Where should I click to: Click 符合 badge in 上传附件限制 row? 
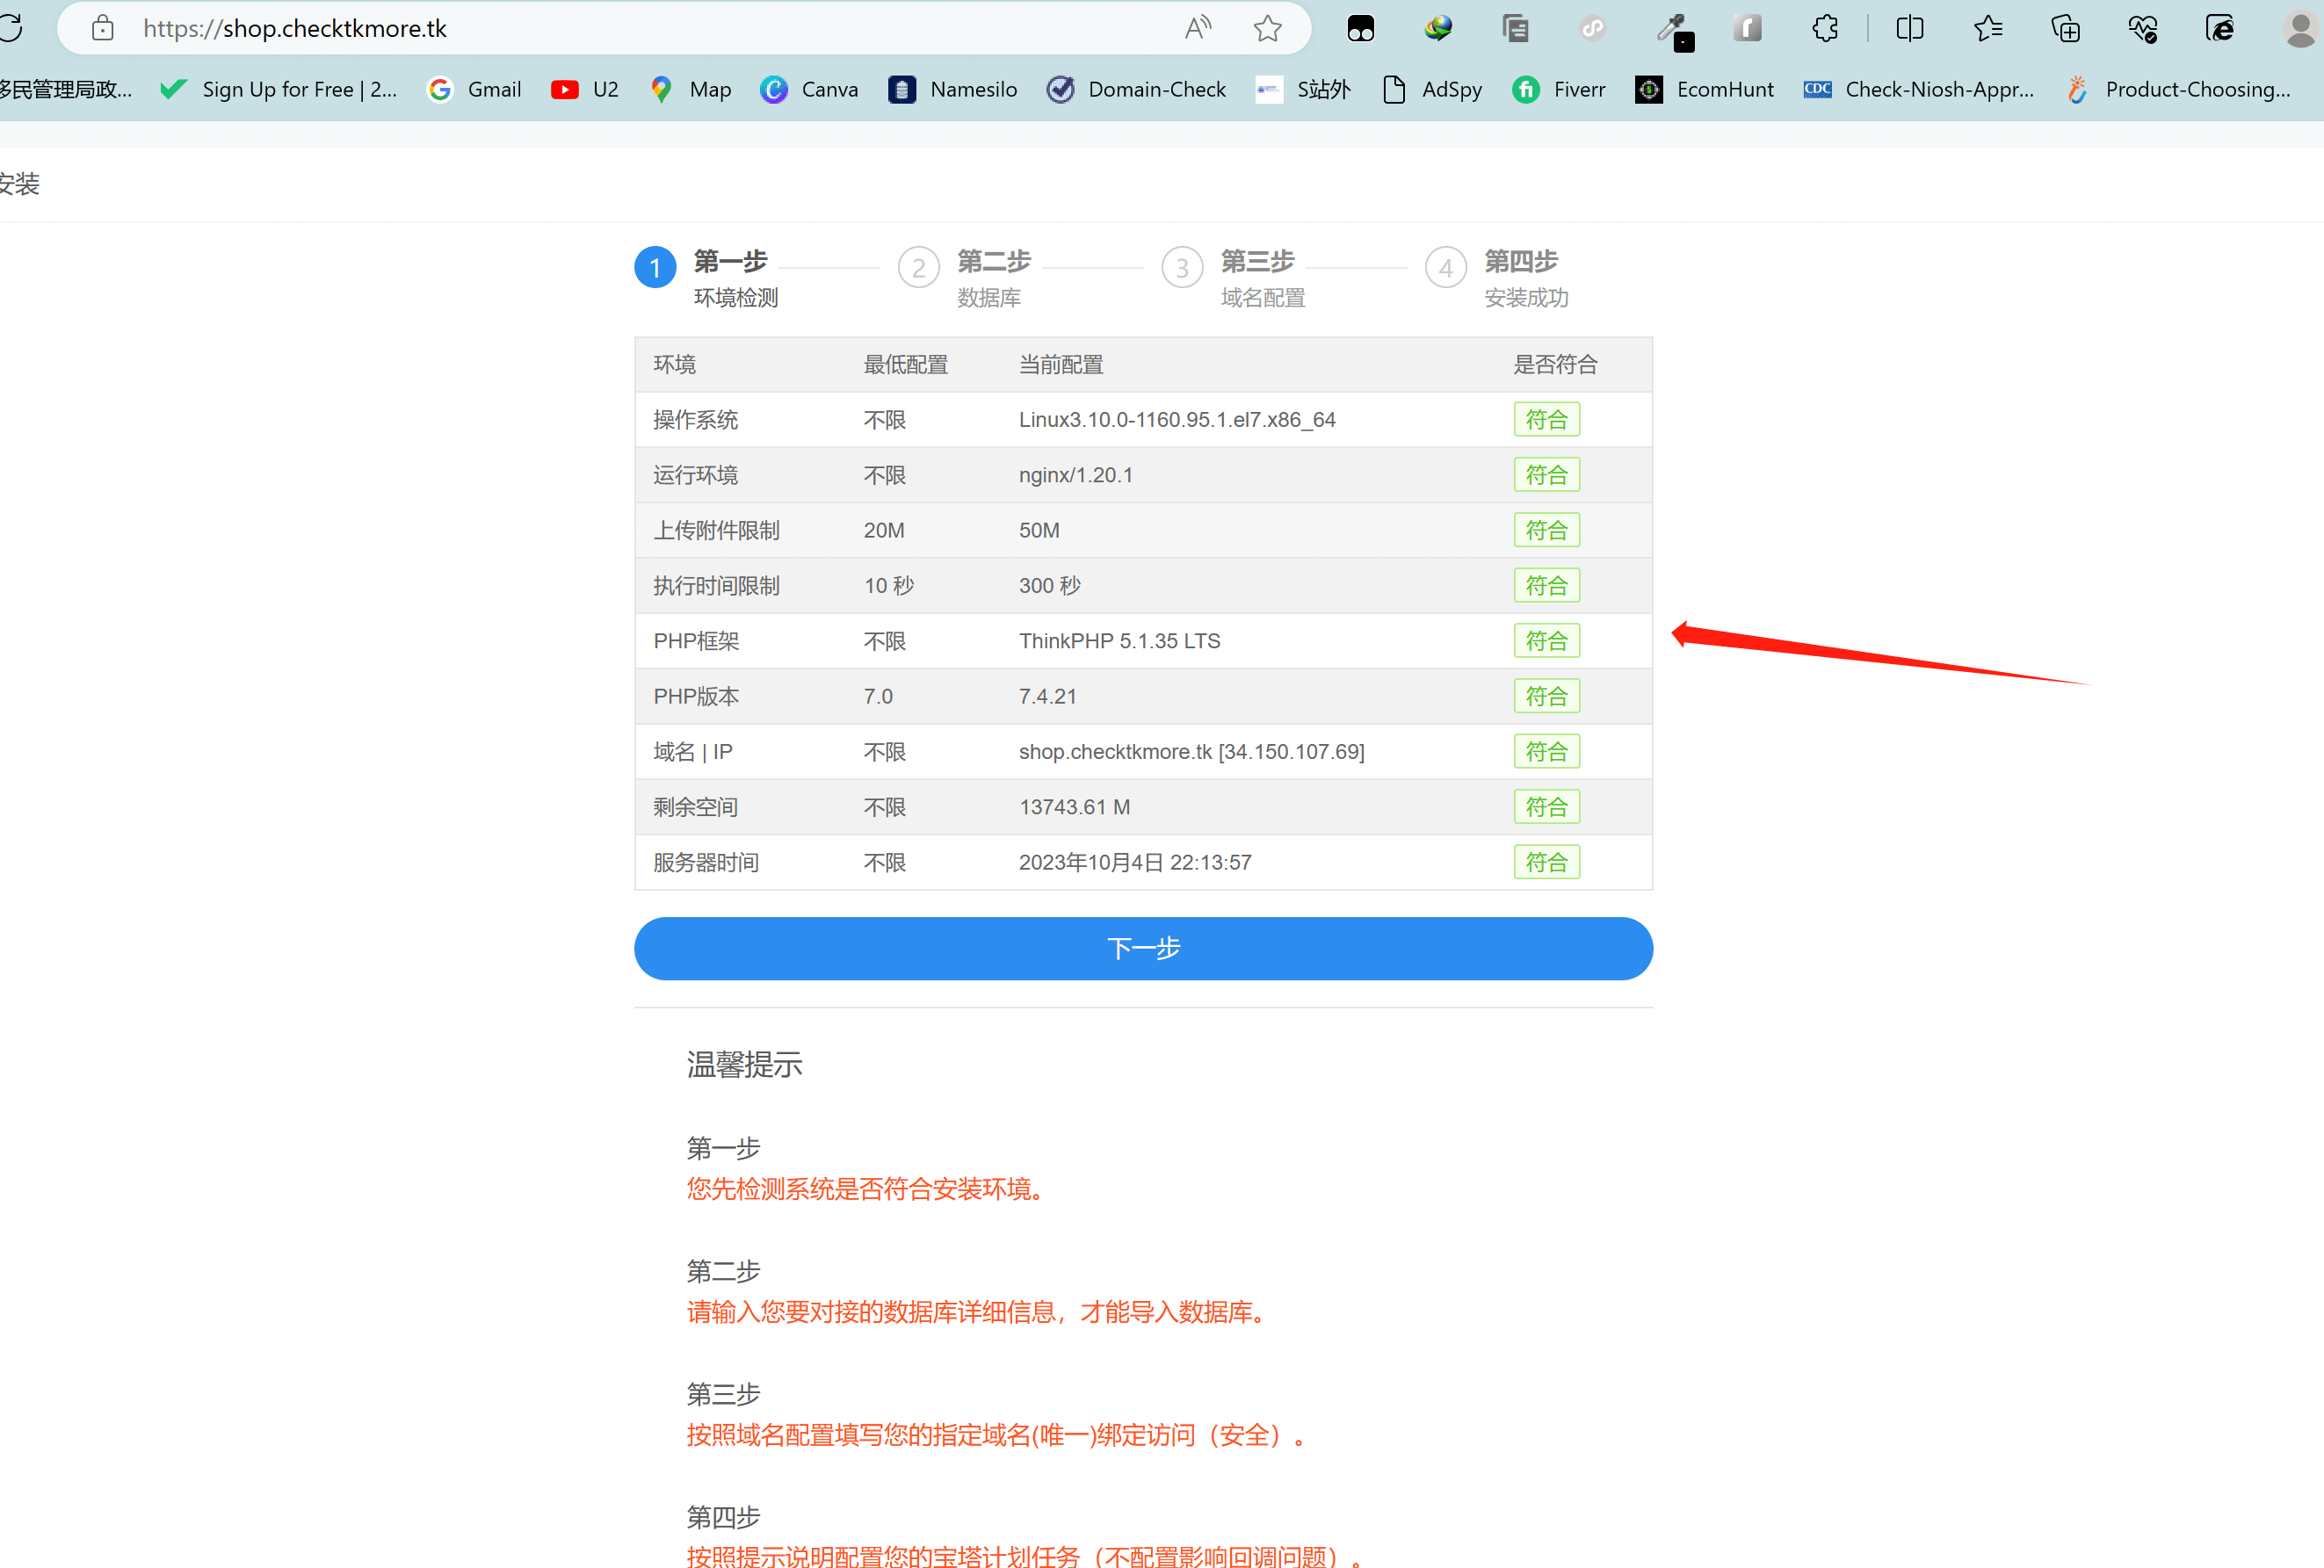click(x=1546, y=530)
